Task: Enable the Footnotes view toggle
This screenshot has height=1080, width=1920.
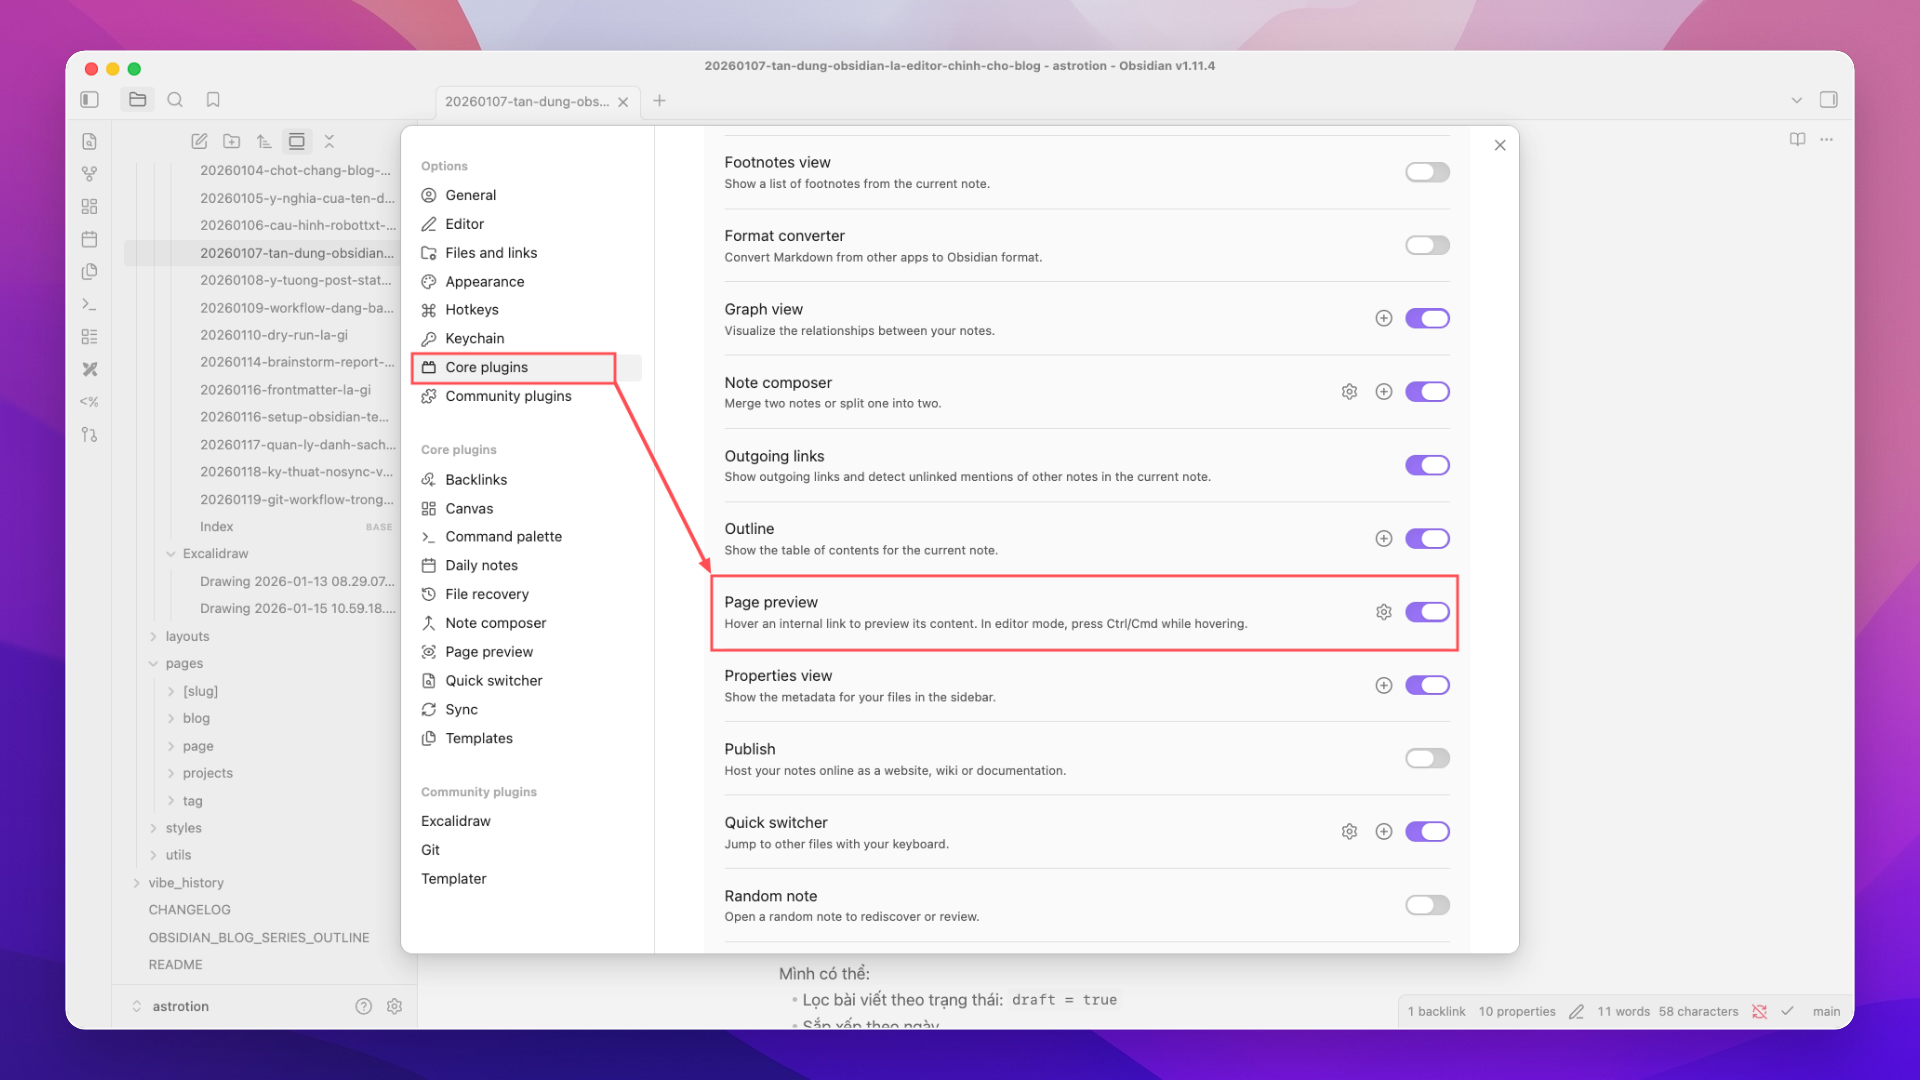Action: [1427, 172]
